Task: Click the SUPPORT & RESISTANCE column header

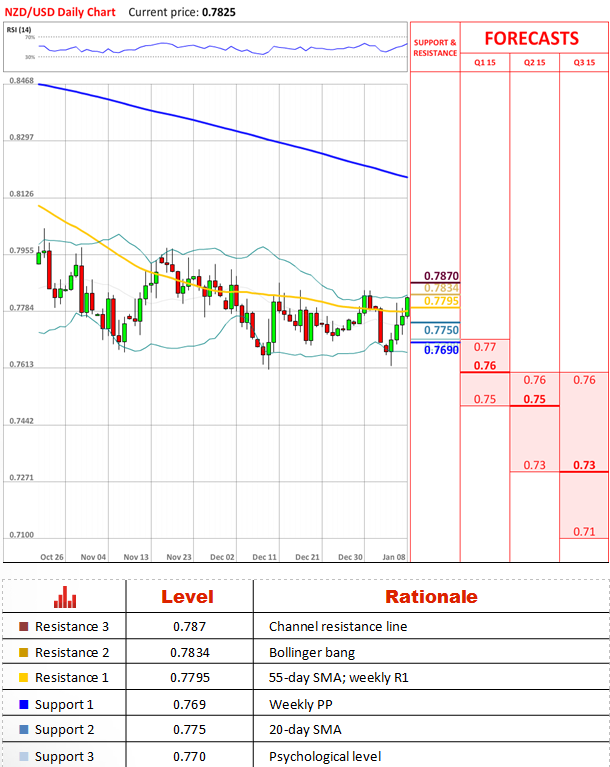Action: 435,48
